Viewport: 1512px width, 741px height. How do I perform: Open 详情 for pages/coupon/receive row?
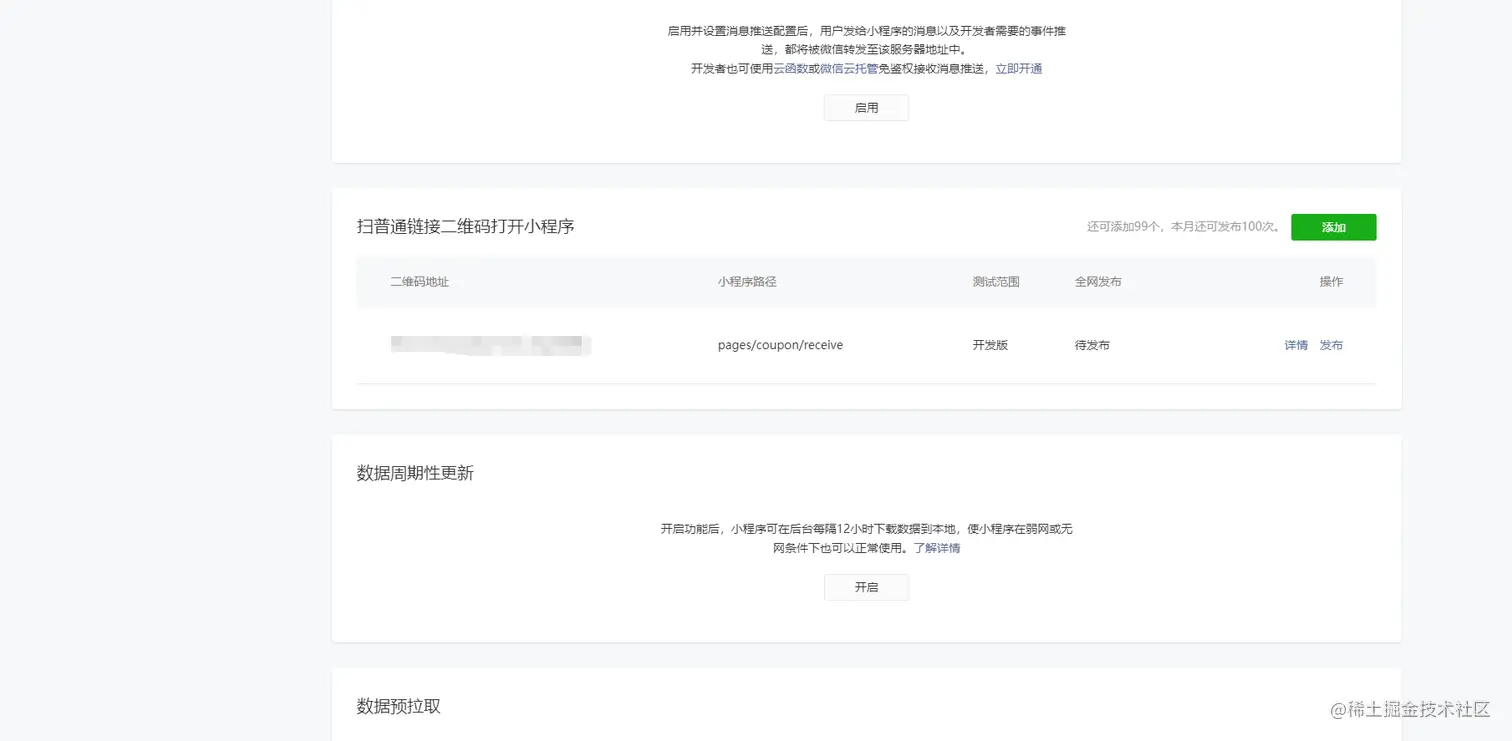(x=1296, y=345)
